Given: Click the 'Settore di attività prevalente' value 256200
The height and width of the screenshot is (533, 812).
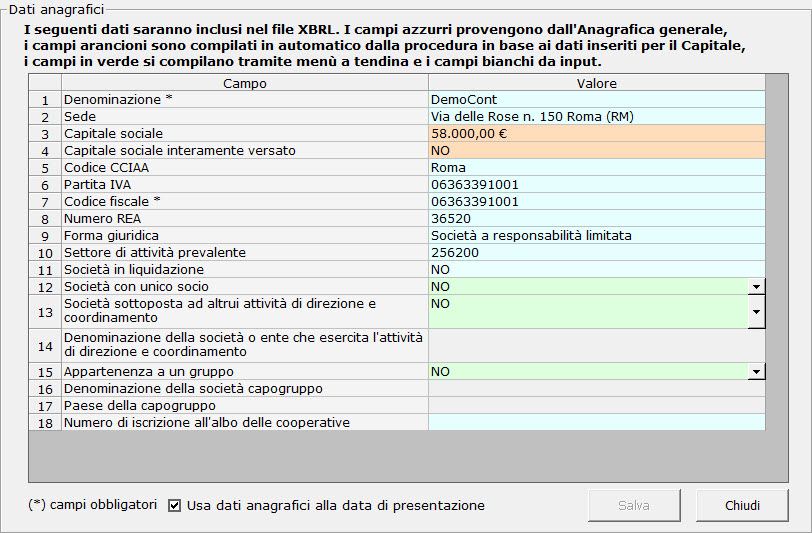Looking at the screenshot, I should point(596,253).
